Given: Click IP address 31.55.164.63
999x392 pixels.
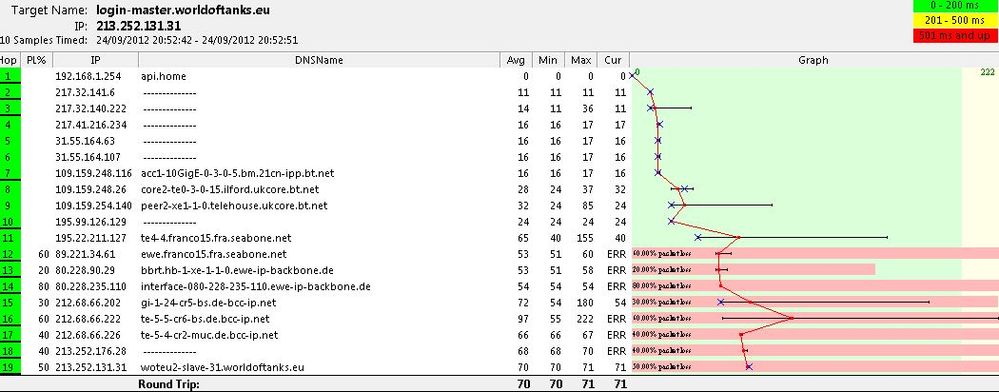Looking at the screenshot, I should click(x=85, y=141).
